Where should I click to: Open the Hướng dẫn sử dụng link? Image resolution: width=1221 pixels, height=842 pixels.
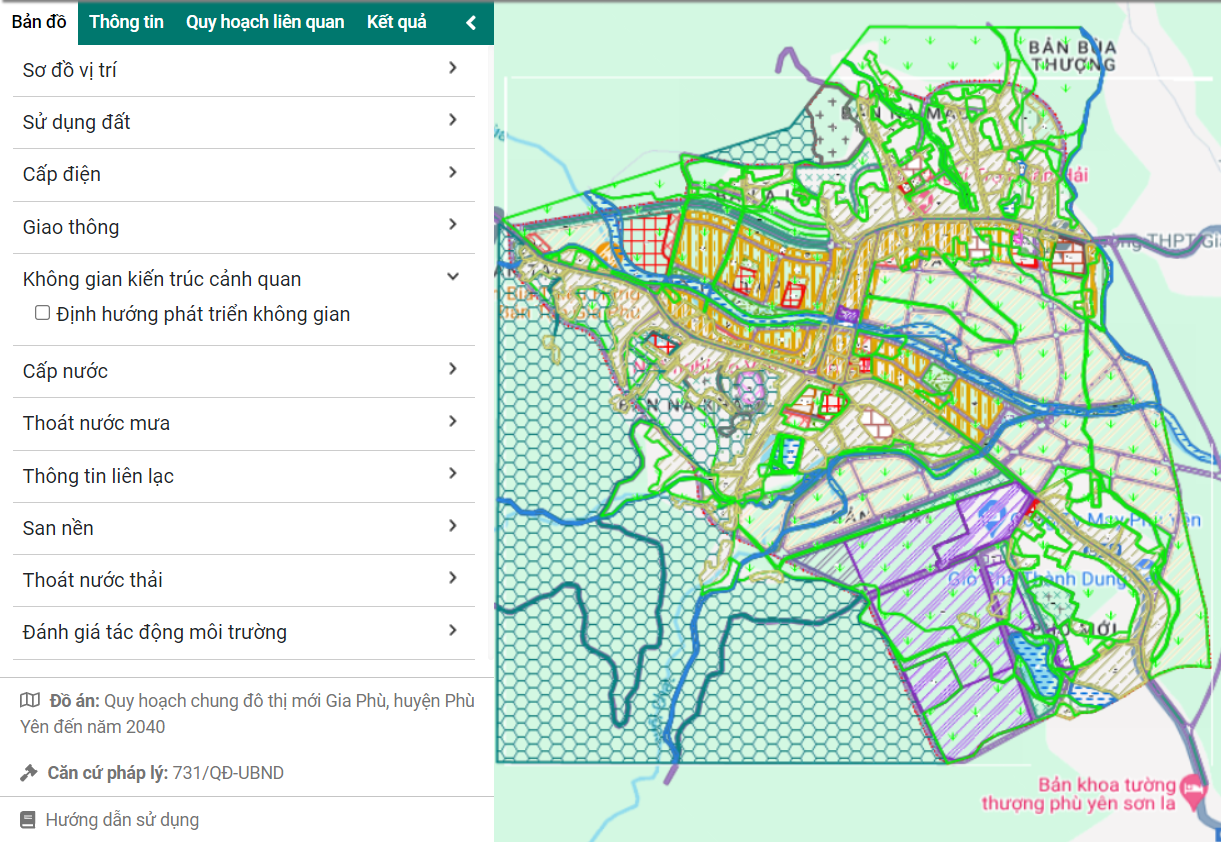click(122, 820)
